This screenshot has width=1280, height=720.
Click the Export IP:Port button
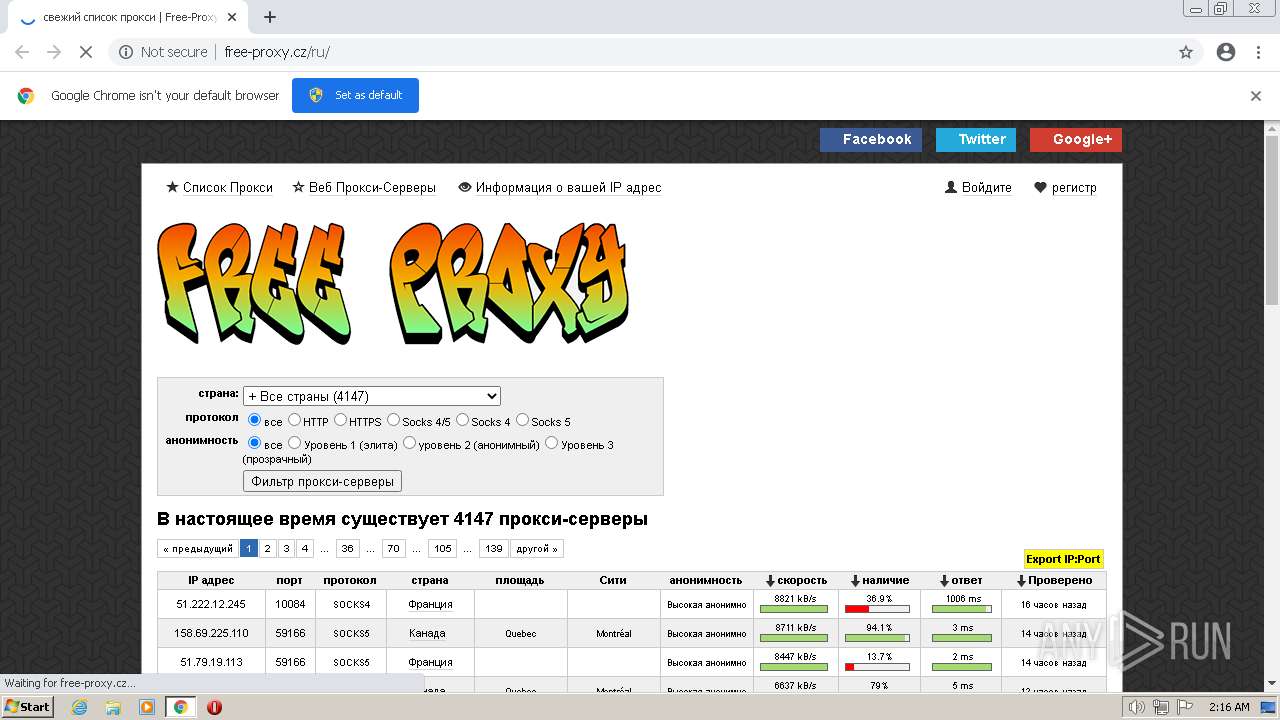[1064, 559]
